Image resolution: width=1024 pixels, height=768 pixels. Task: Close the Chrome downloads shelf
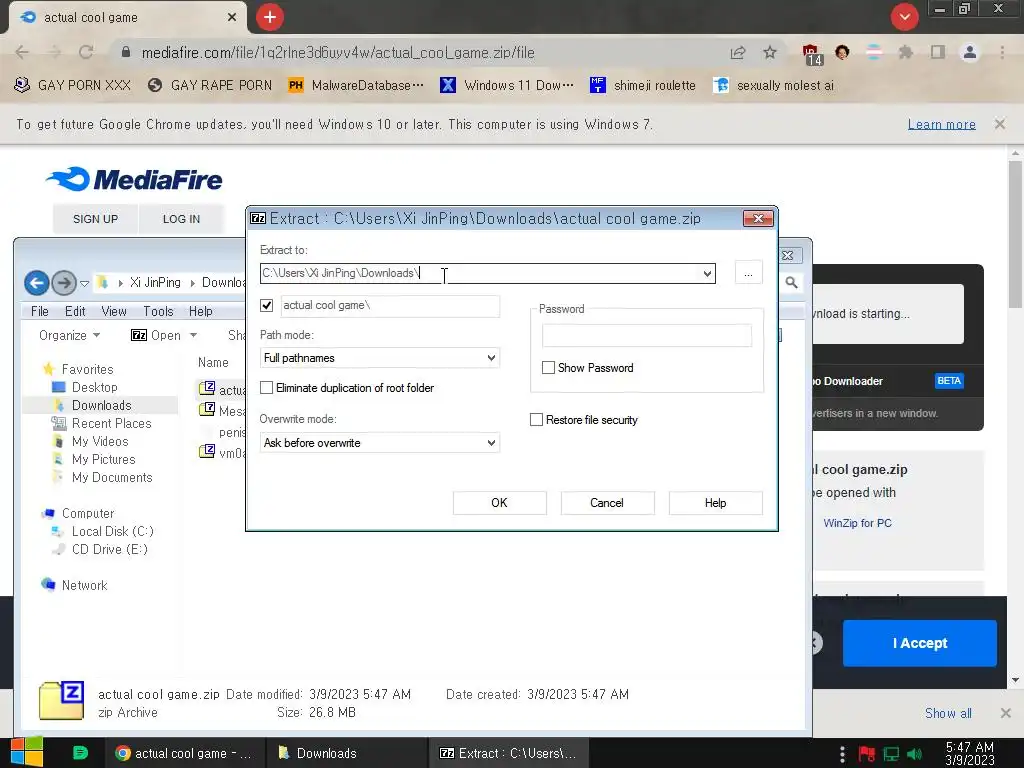1006,713
